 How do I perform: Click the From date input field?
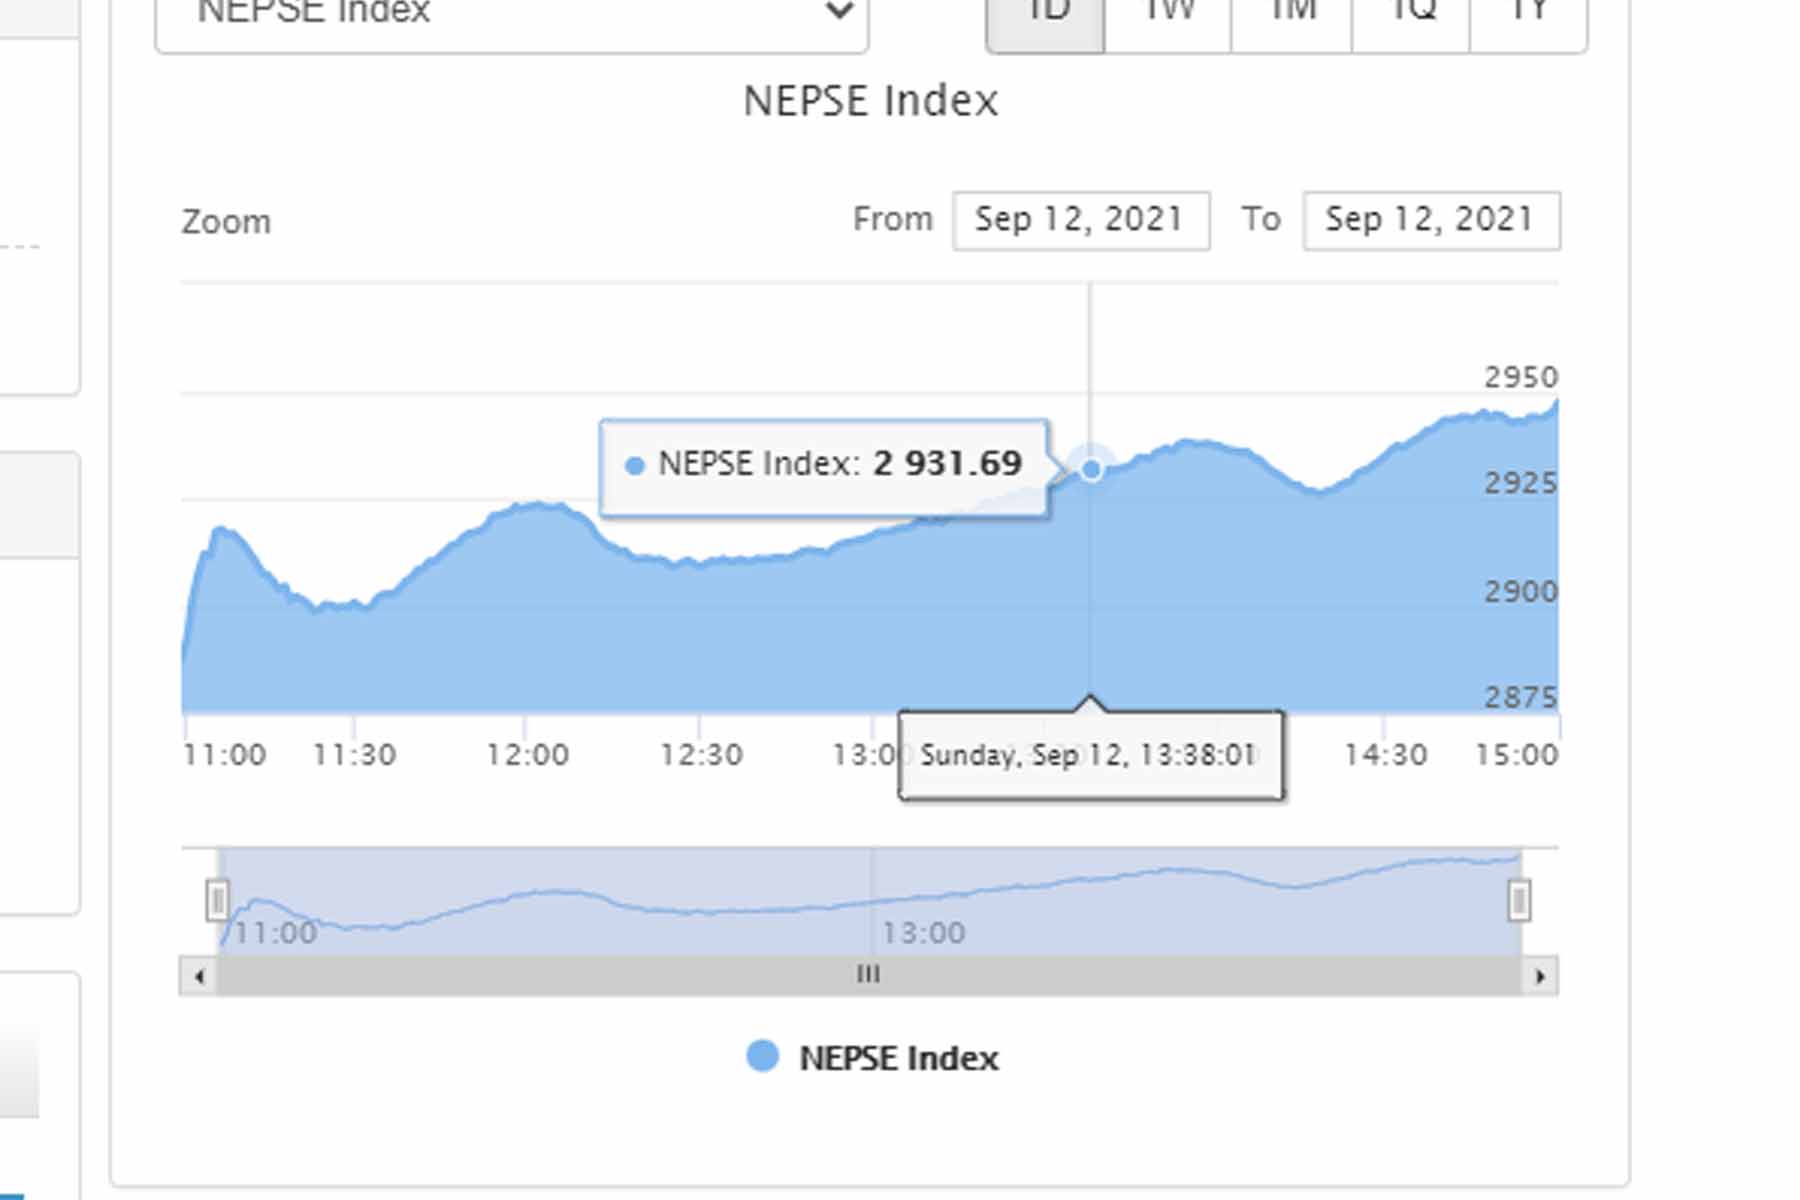[x=1080, y=220]
